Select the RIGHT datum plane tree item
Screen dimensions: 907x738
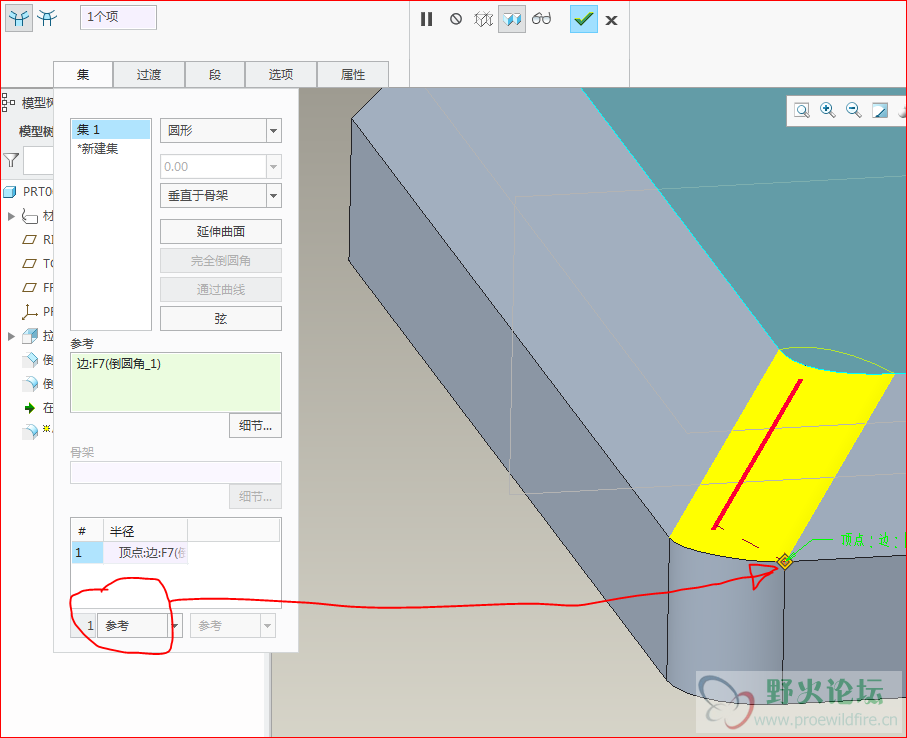pyautogui.click(x=38, y=239)
